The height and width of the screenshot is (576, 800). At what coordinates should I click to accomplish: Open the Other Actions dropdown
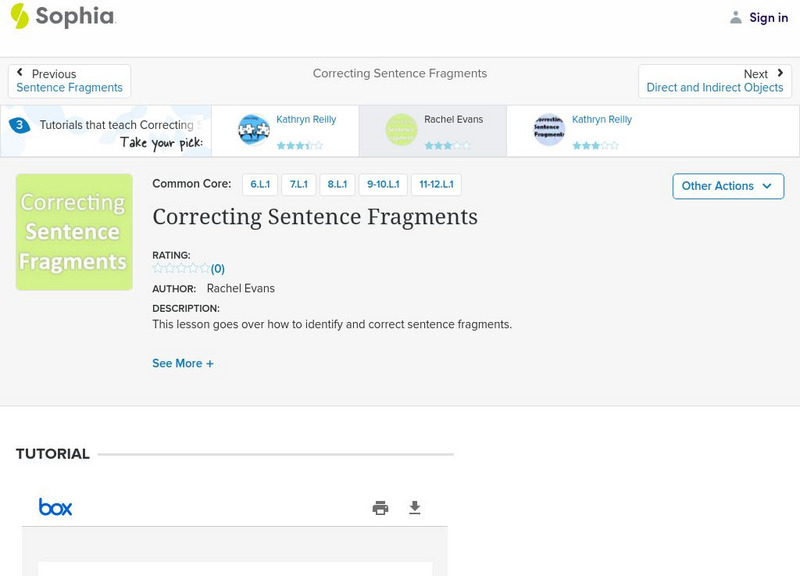727,186
